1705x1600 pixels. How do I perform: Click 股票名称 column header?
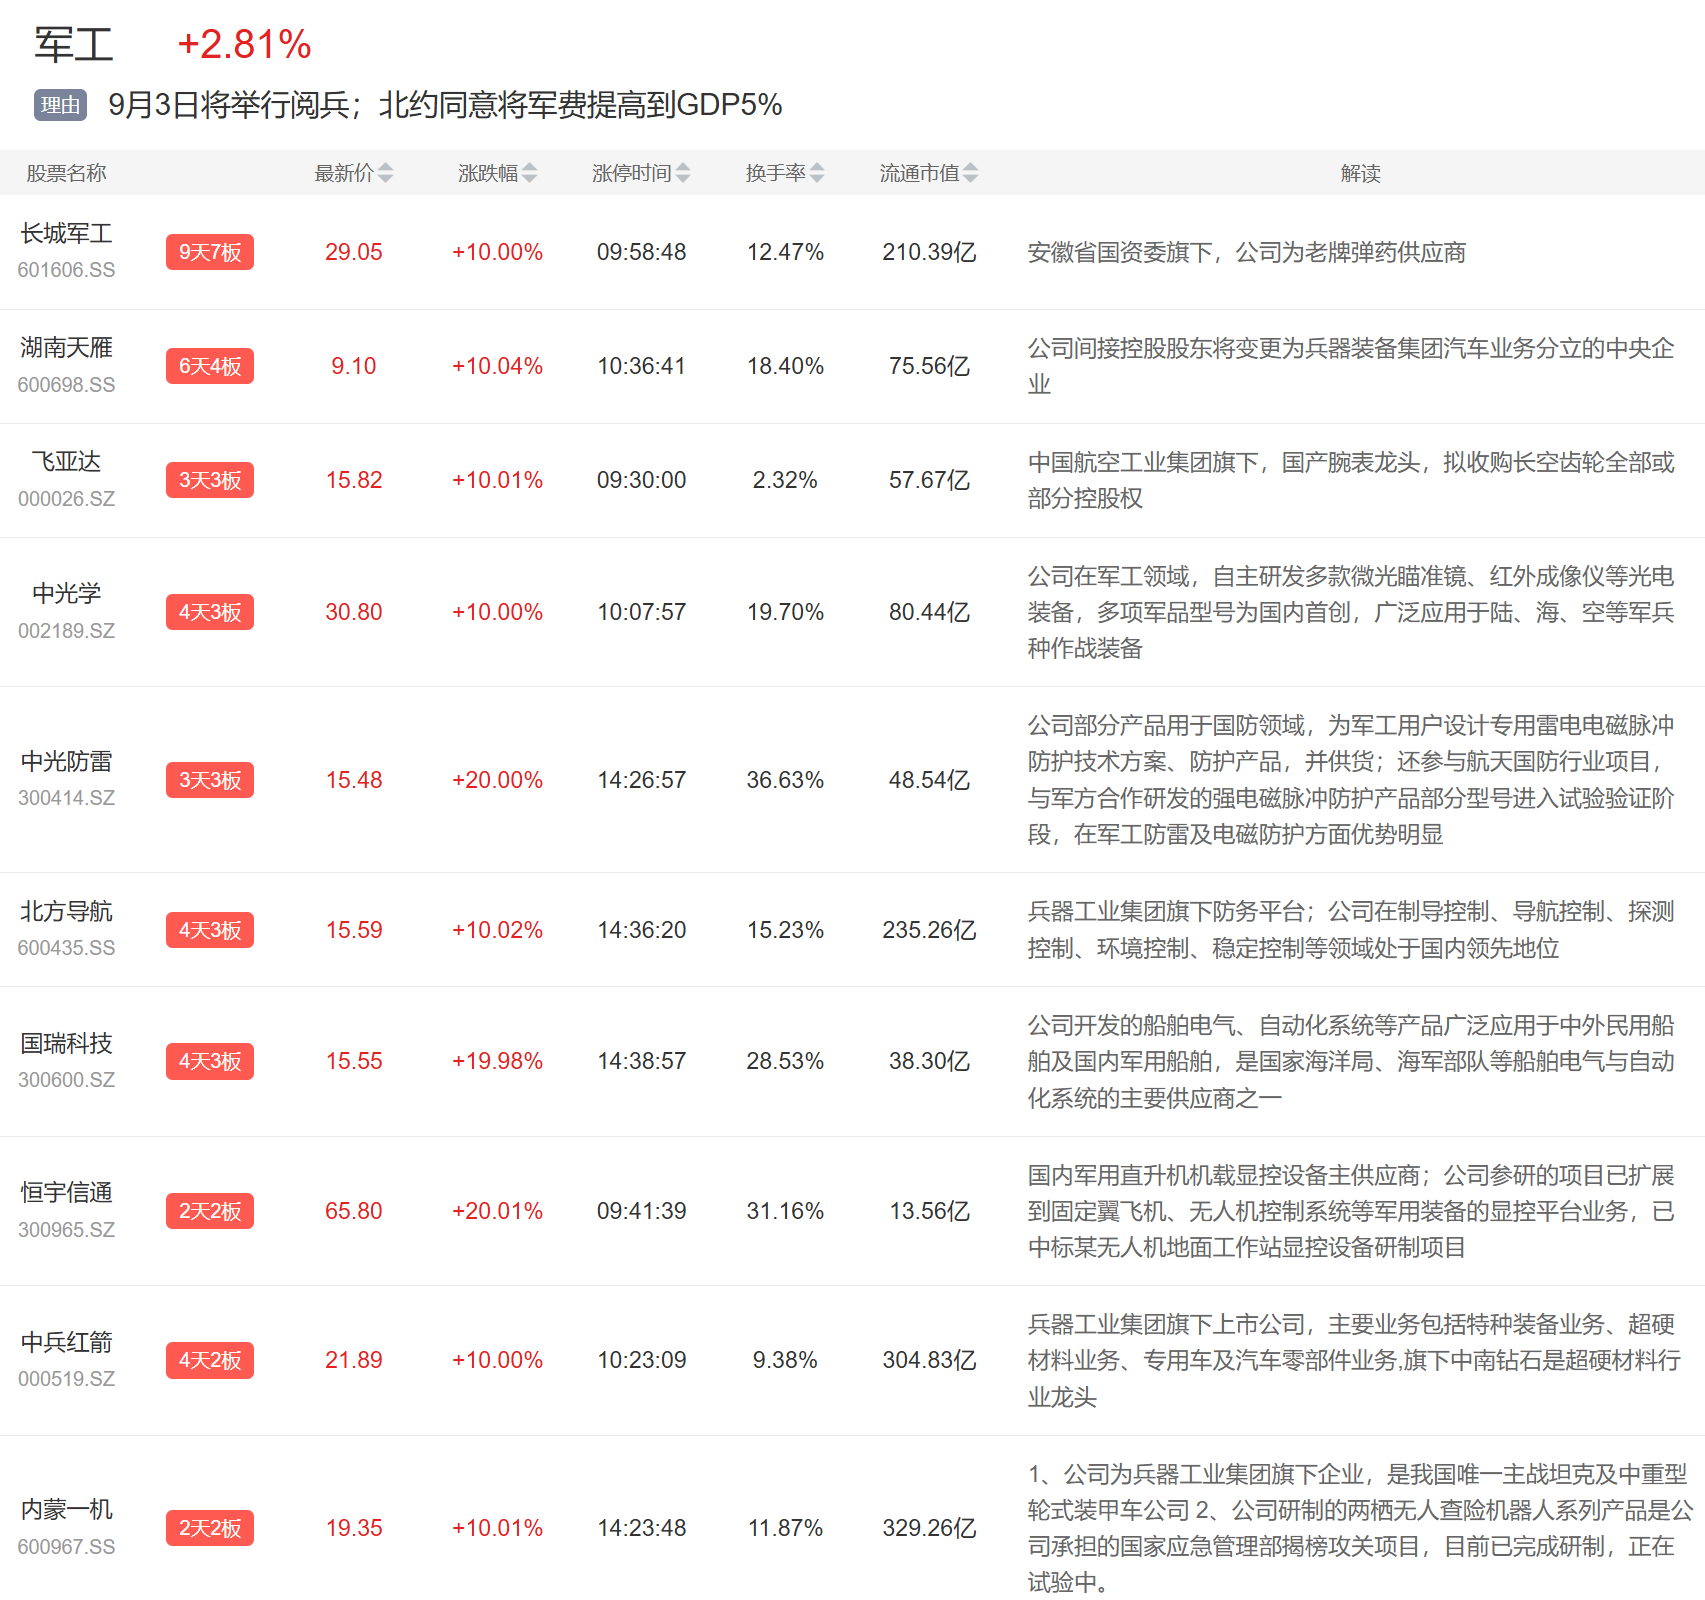coord(66,173)
